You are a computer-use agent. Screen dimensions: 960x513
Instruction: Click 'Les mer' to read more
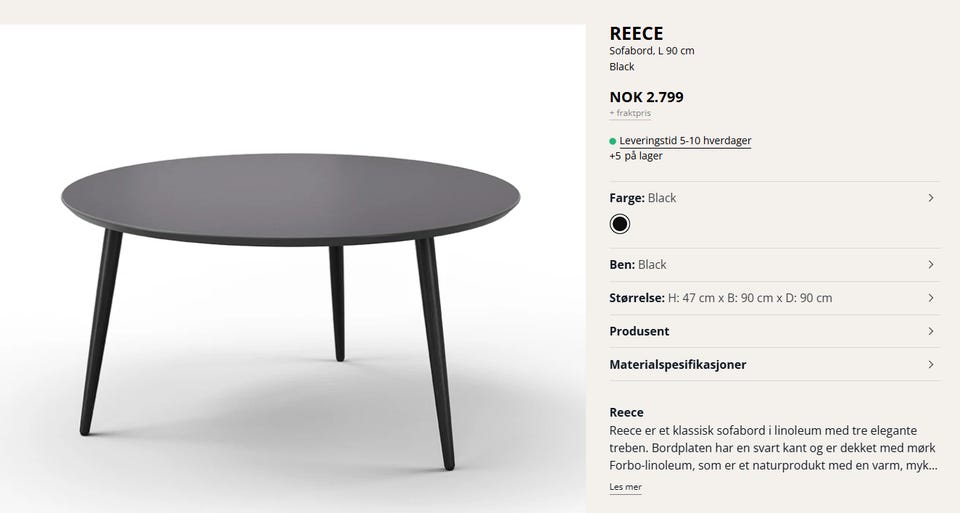click(x=626, y=488)
